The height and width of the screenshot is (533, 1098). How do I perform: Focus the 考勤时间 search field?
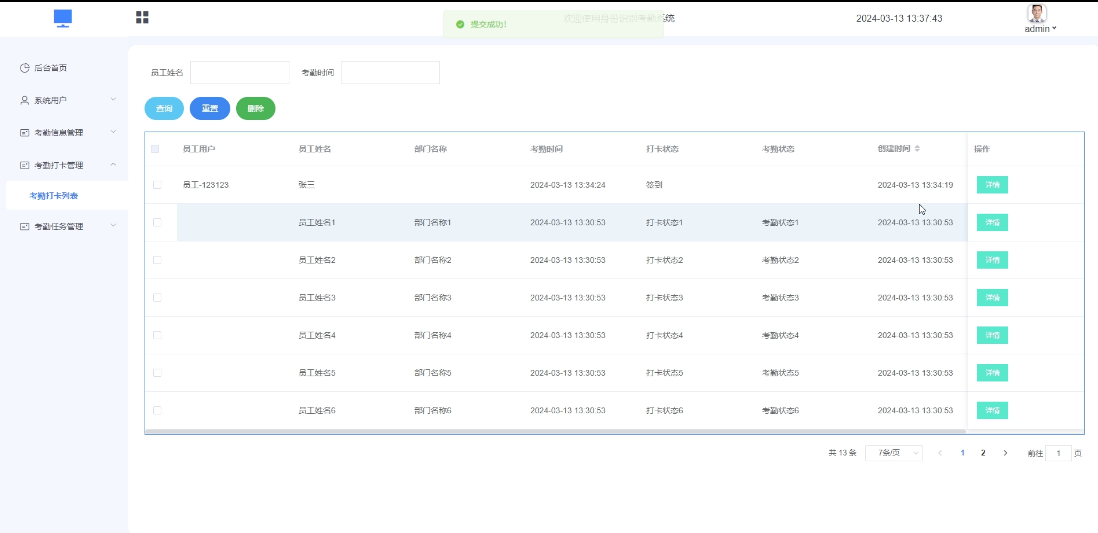point(390,72)
